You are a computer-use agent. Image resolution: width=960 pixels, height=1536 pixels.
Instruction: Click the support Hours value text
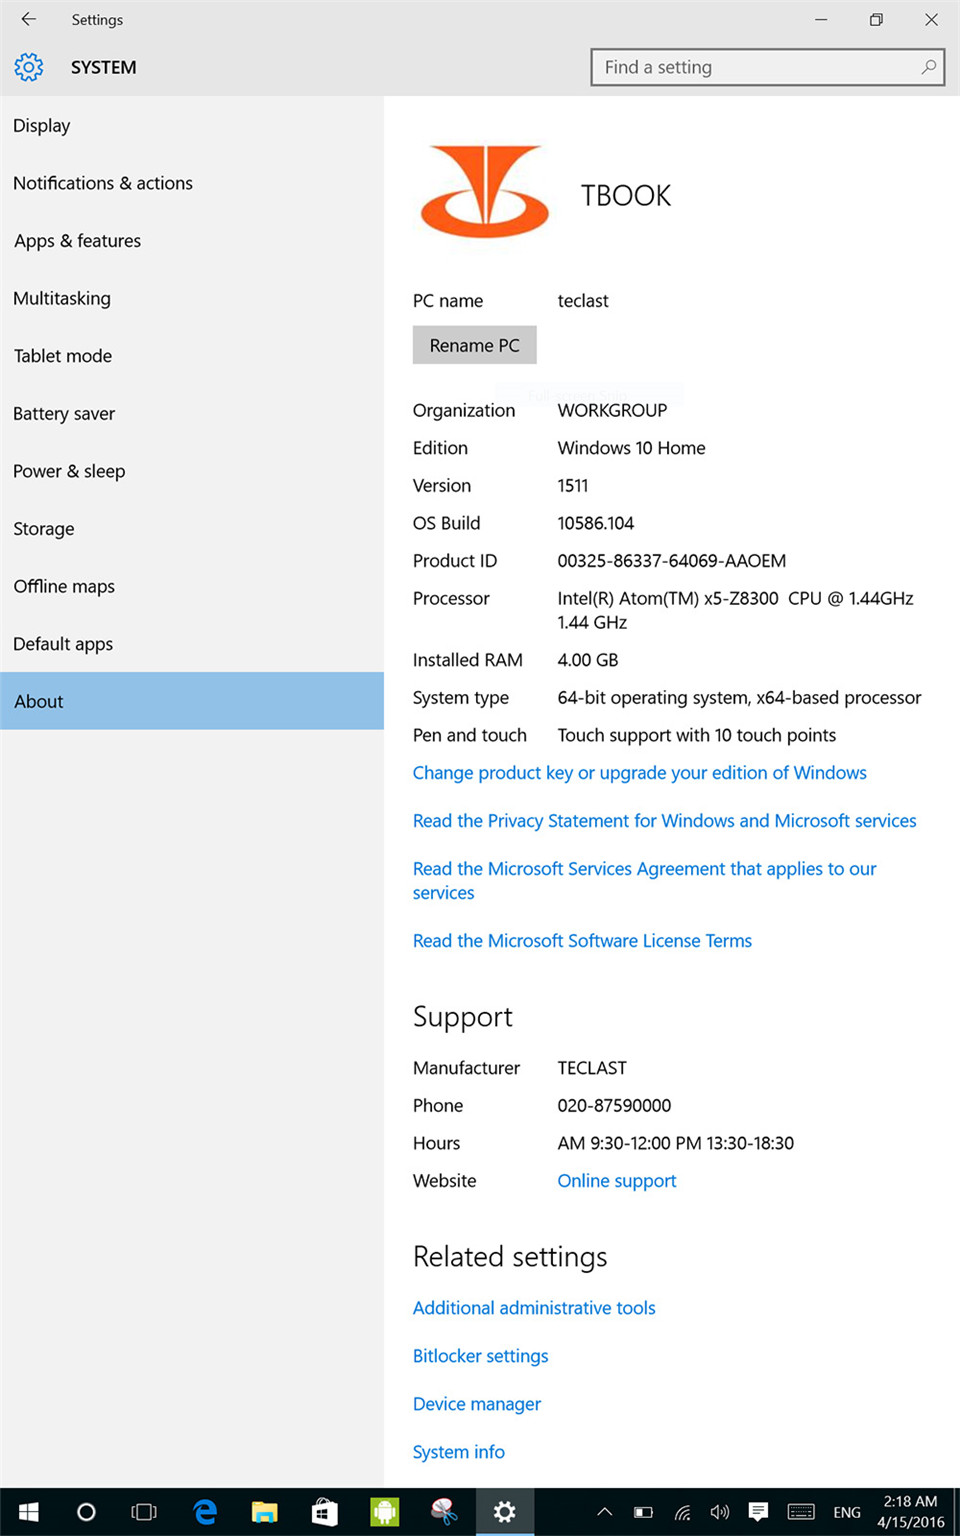[676, 1143]
